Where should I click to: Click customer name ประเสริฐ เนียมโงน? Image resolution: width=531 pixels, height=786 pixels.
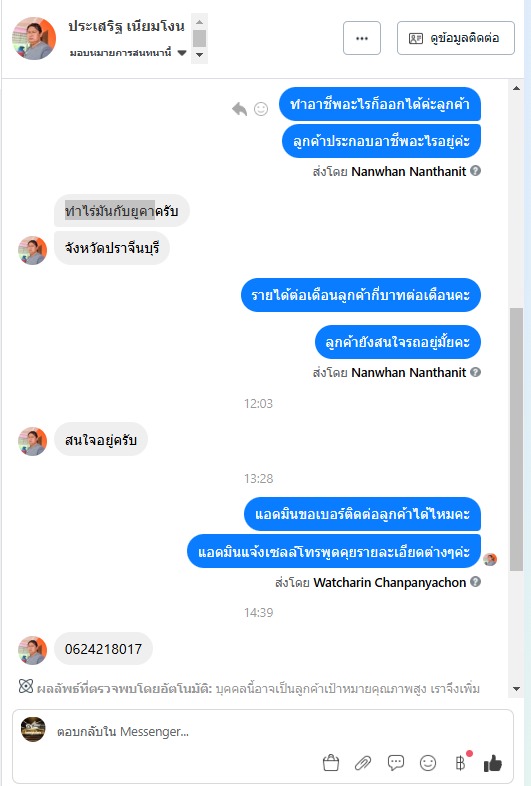point(126,26)
